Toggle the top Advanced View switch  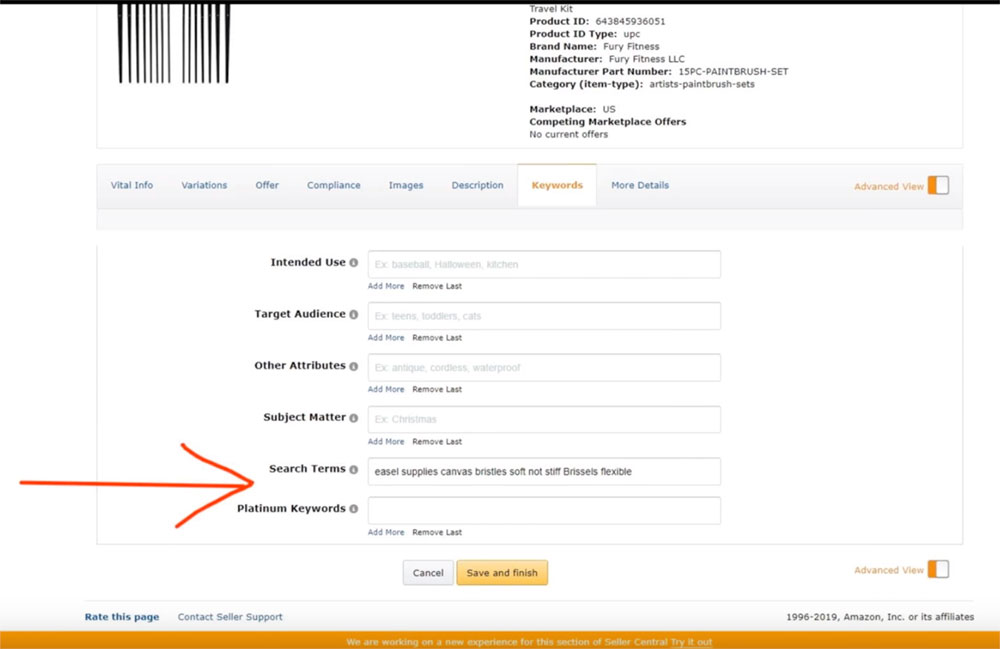tap(937, 185)
